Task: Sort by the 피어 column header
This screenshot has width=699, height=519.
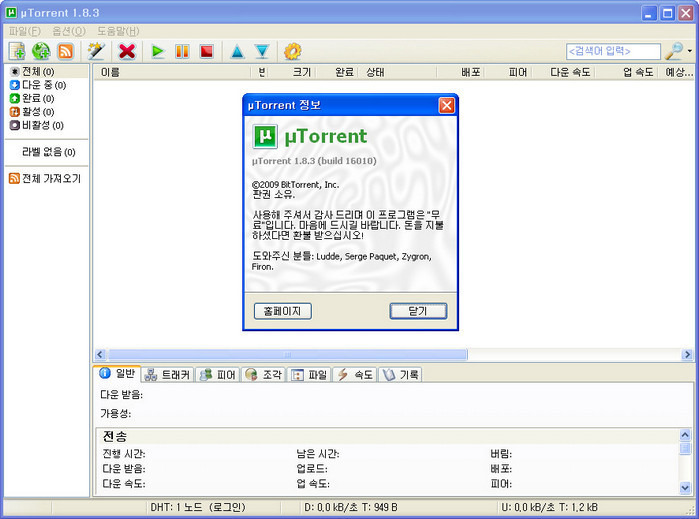Action: click(508, 72)
